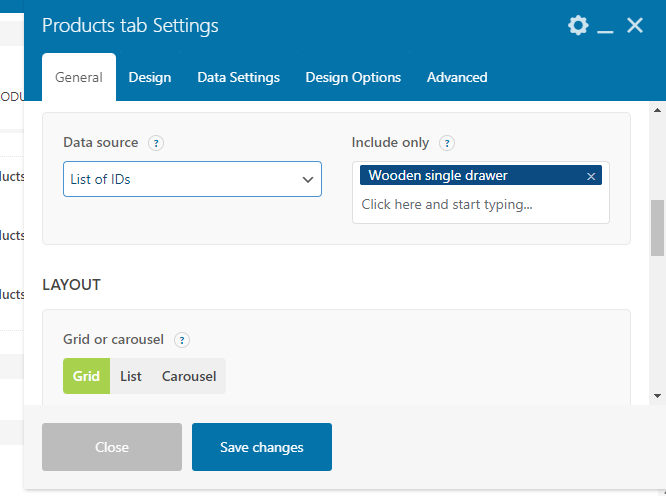The width and height of the screenshot is (666, 496).
Task: Select the General tab
Action: 79,77
